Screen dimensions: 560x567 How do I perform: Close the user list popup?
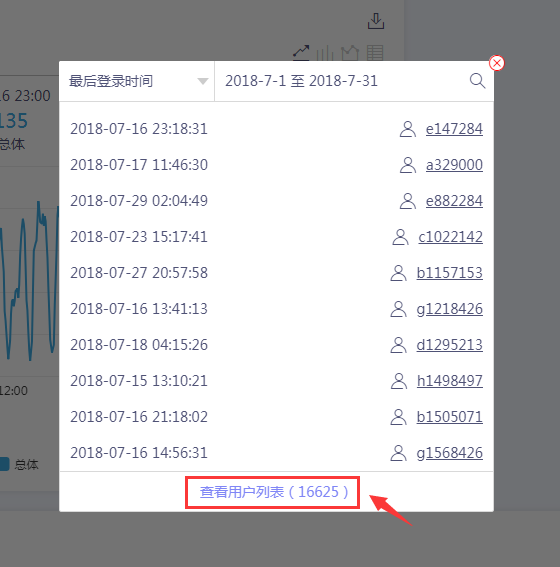pyautogui.click(x=497, y=63)
